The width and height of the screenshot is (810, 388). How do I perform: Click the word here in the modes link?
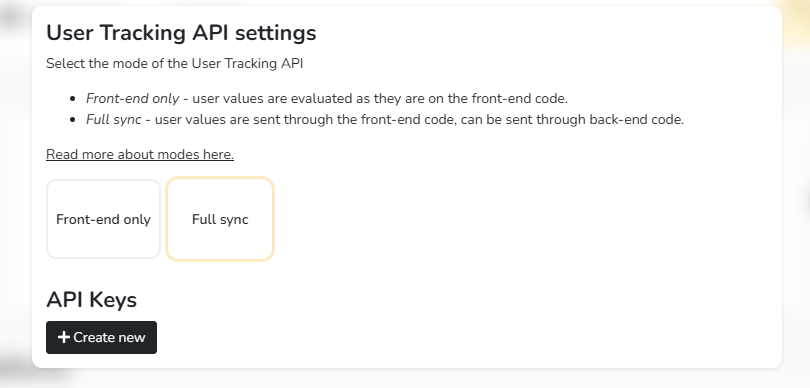(221, 154)
